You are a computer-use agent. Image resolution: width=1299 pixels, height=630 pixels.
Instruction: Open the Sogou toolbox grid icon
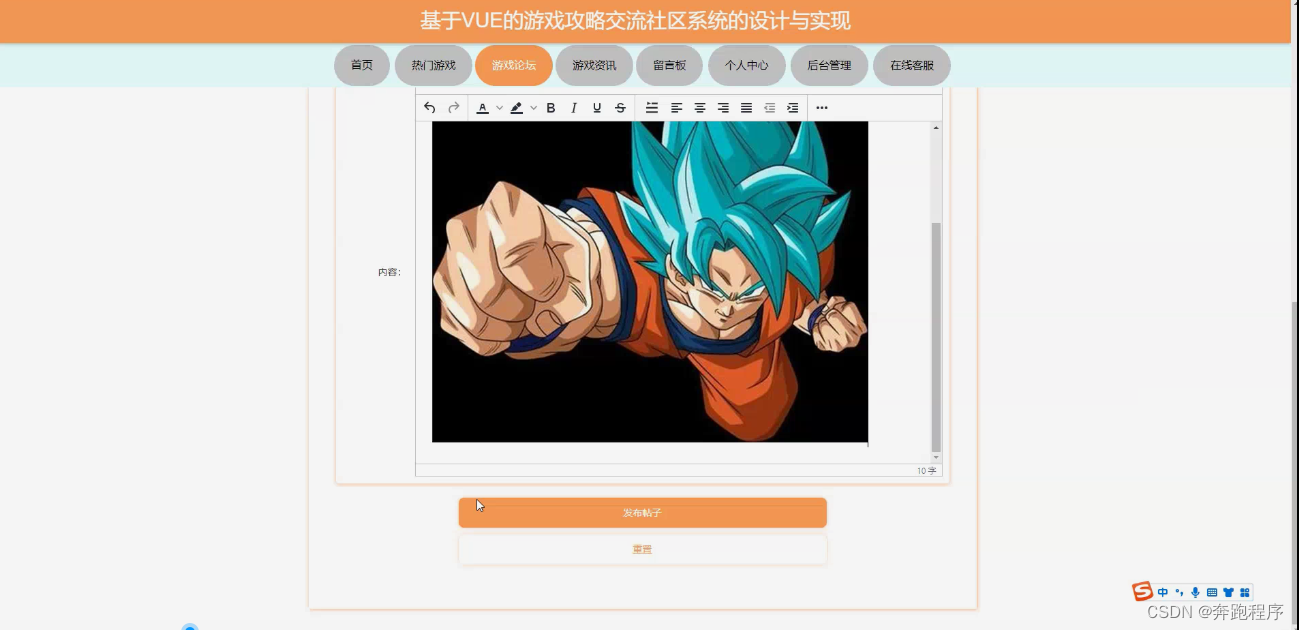coord(1245,593)
